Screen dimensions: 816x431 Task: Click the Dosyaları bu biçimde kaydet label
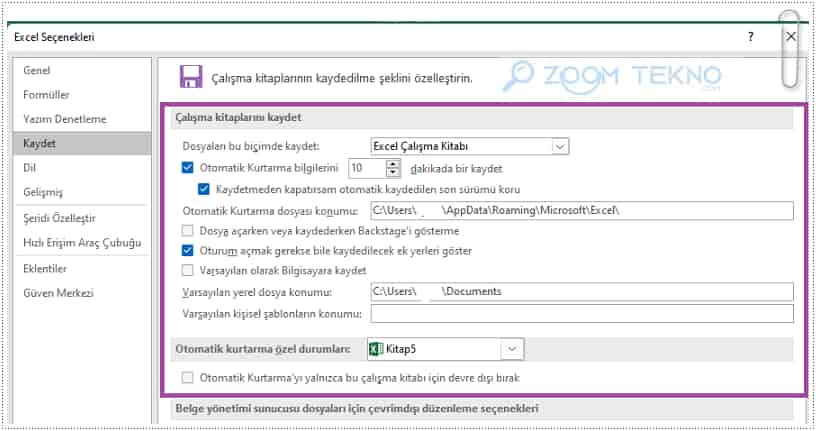point(251,146)
